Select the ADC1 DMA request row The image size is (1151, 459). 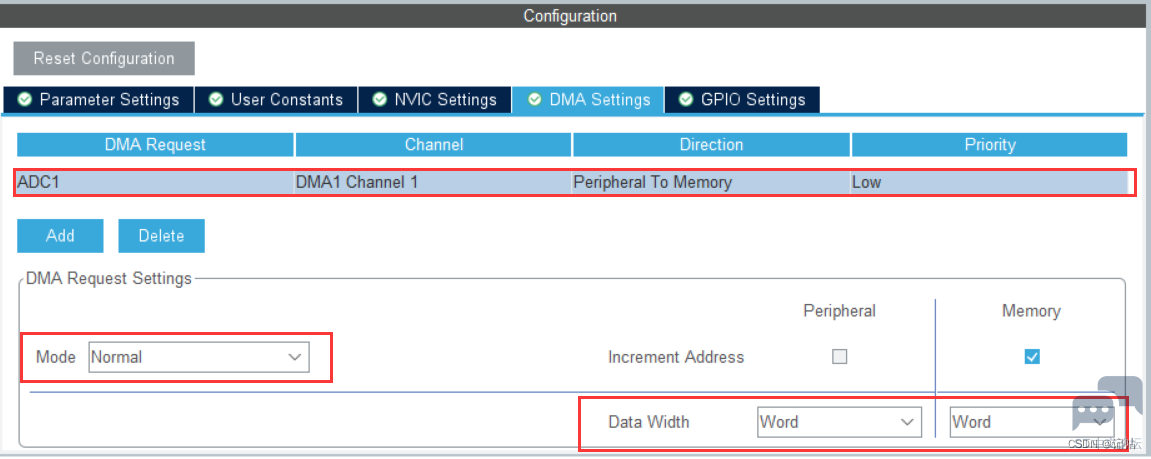(x=572, y=182)
